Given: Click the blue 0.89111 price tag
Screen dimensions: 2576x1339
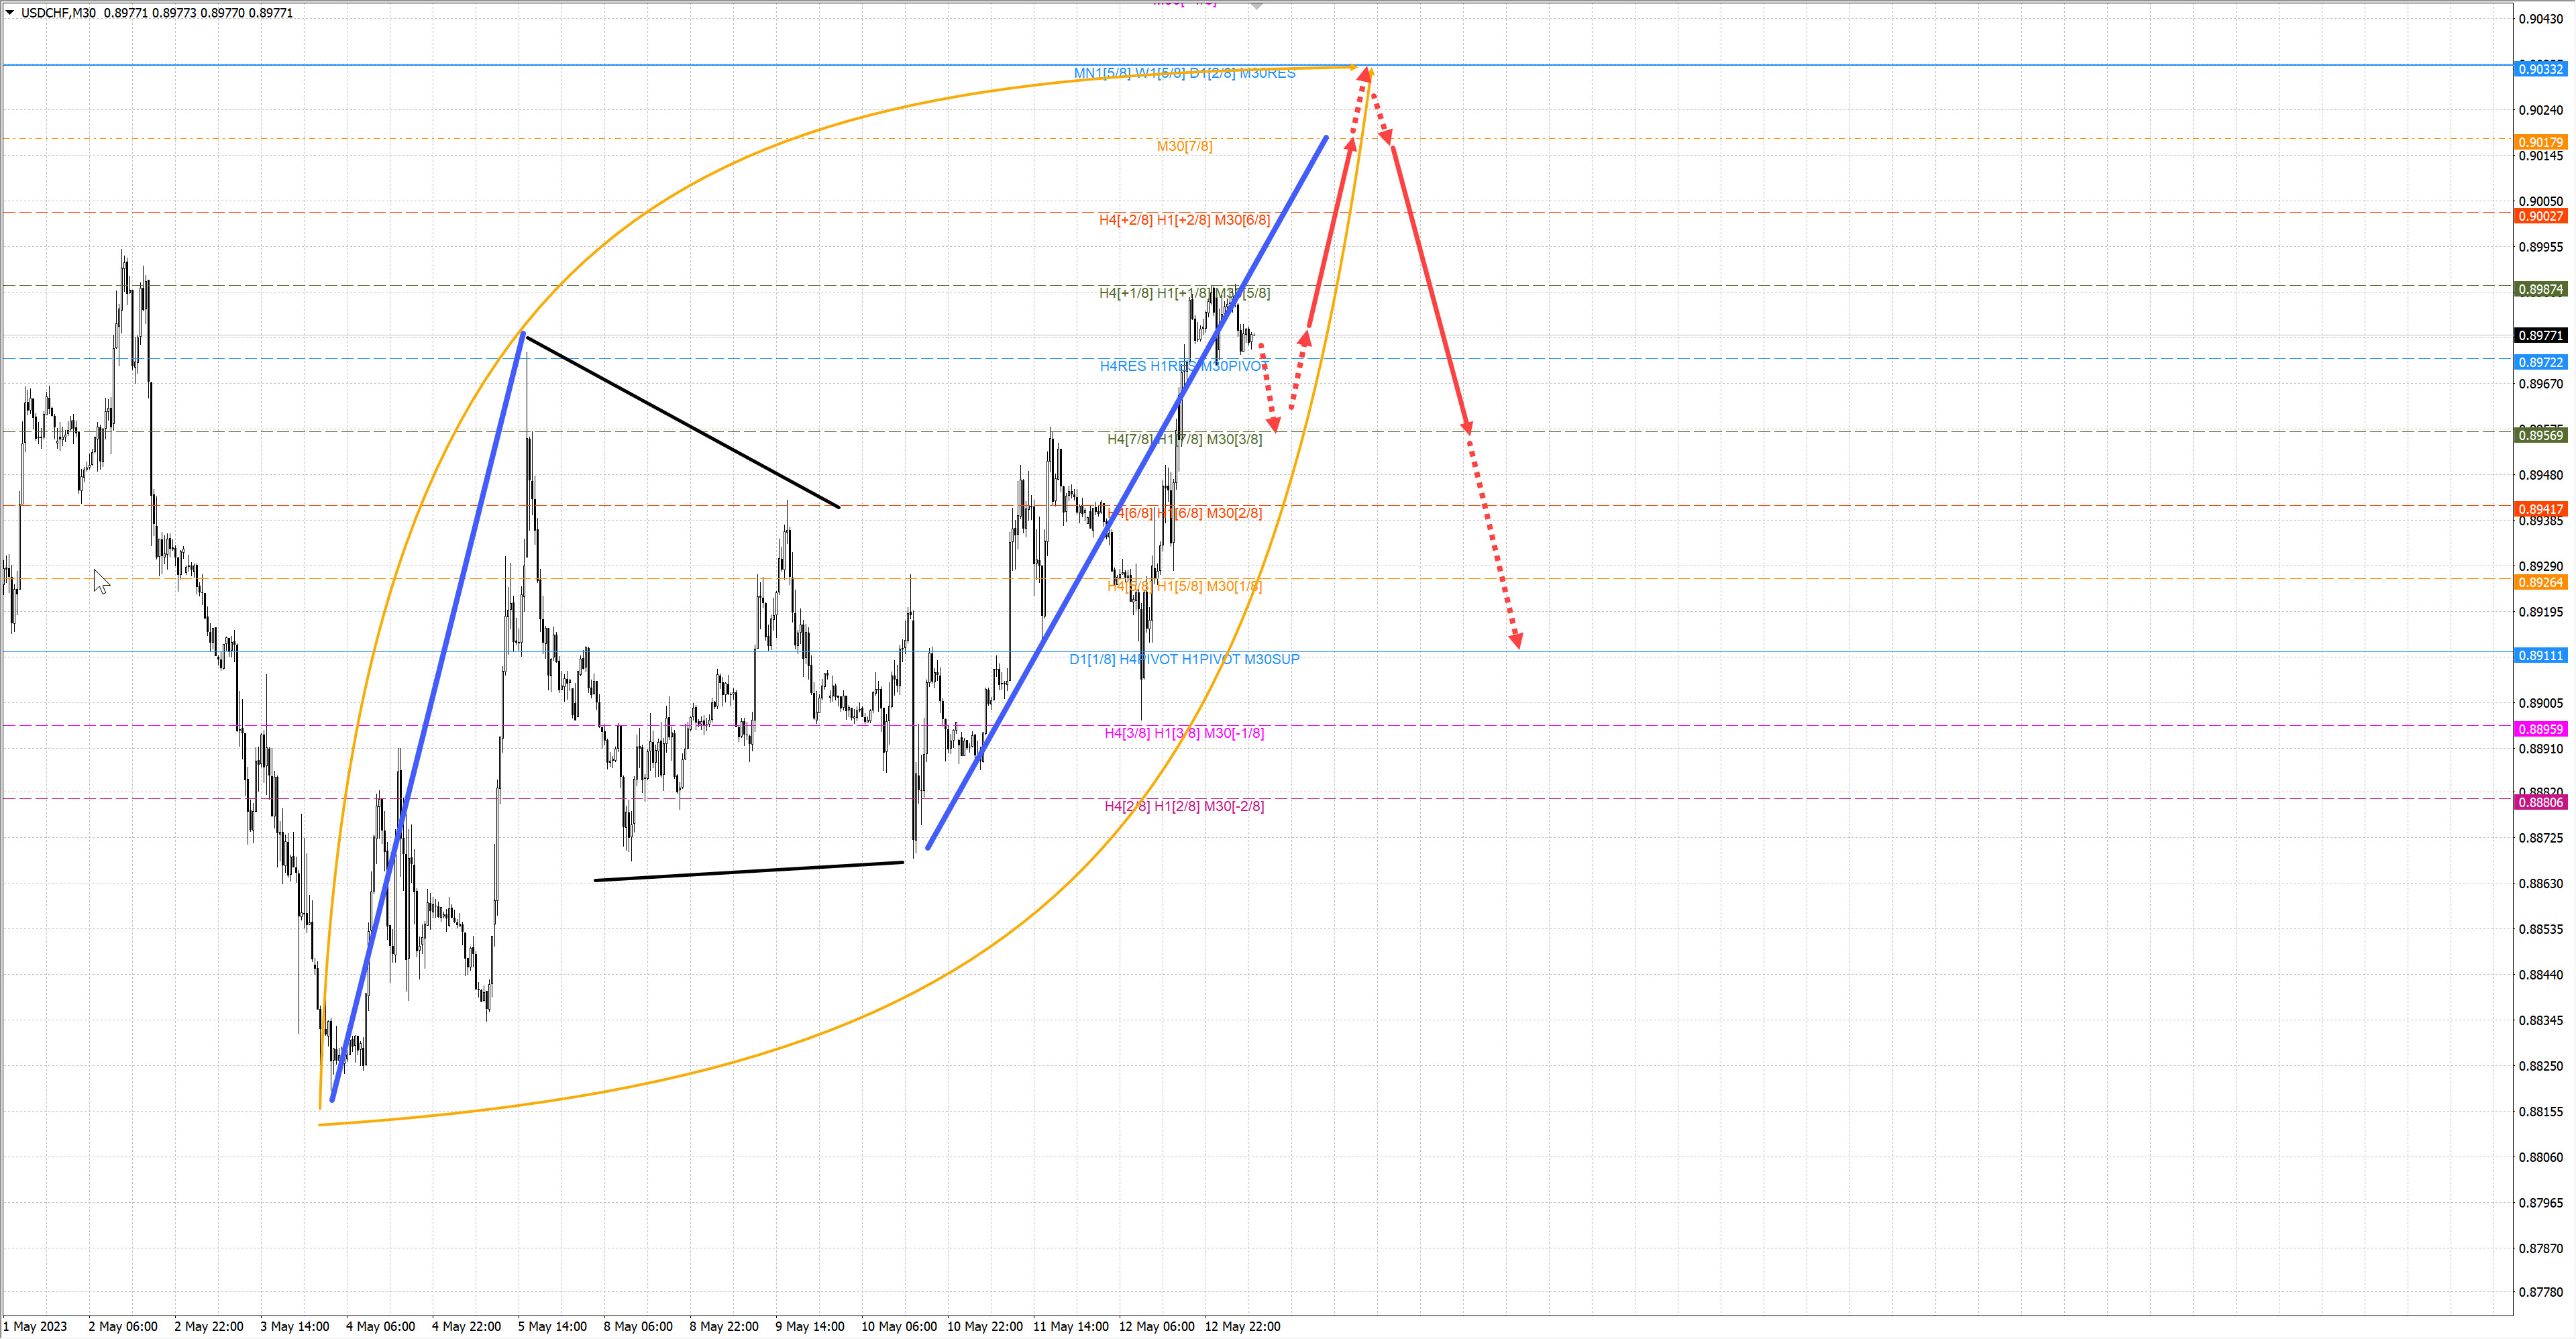Looking at the screenshot, I should pos(2541,656).
